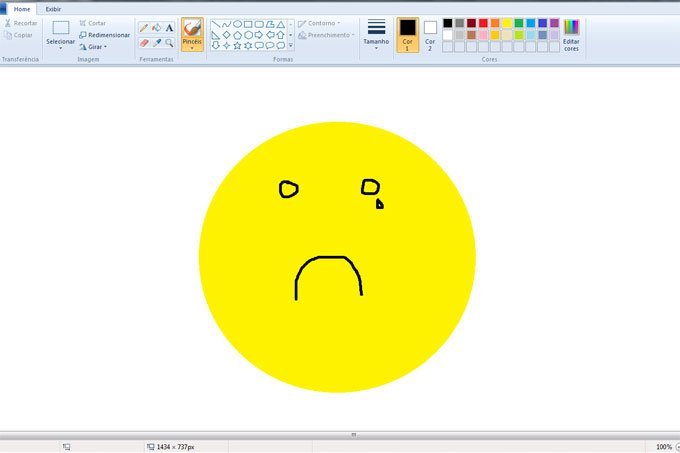Click the Cortar crop button

click(92, 23)
